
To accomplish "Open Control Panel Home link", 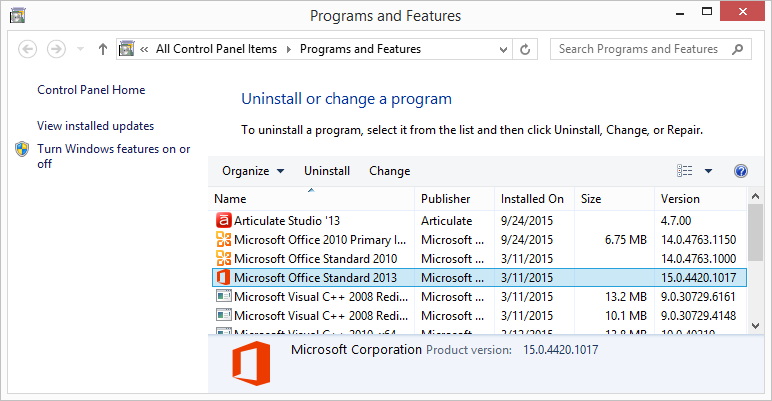I will (91, 90).
